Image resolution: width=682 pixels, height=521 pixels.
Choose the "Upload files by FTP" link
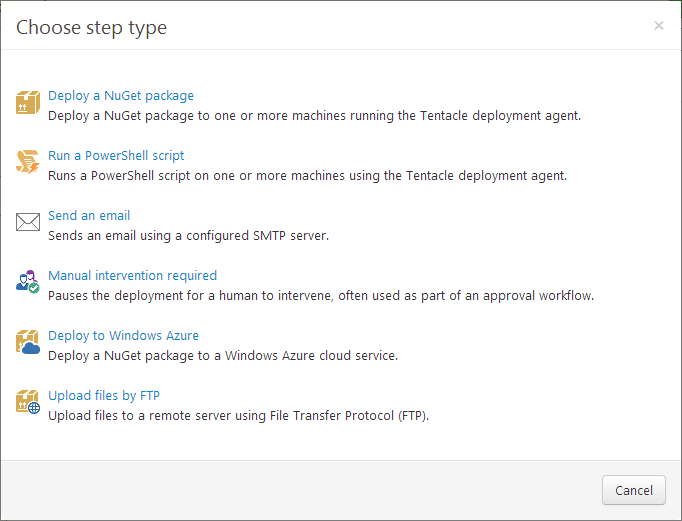tap(104, 396)
